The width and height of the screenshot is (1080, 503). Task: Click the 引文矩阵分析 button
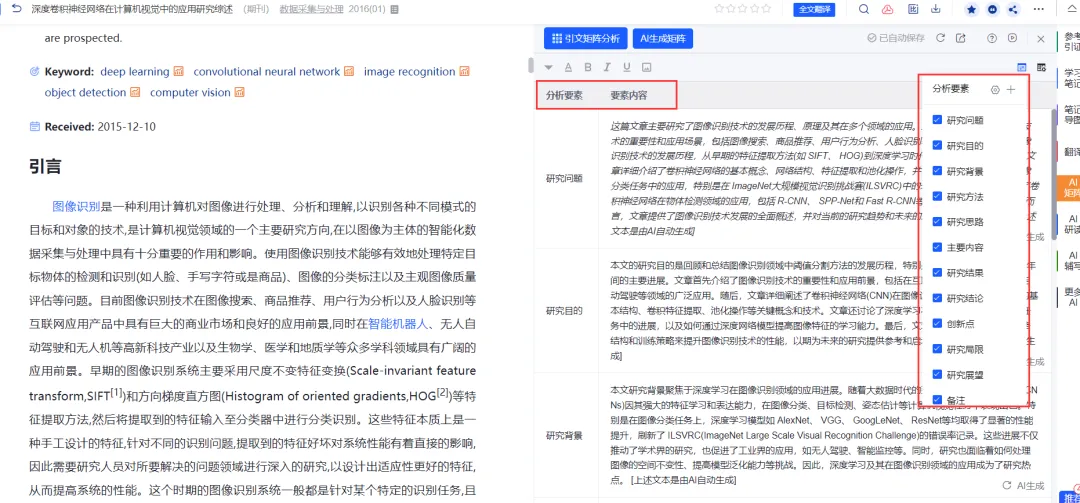point(585,39)
